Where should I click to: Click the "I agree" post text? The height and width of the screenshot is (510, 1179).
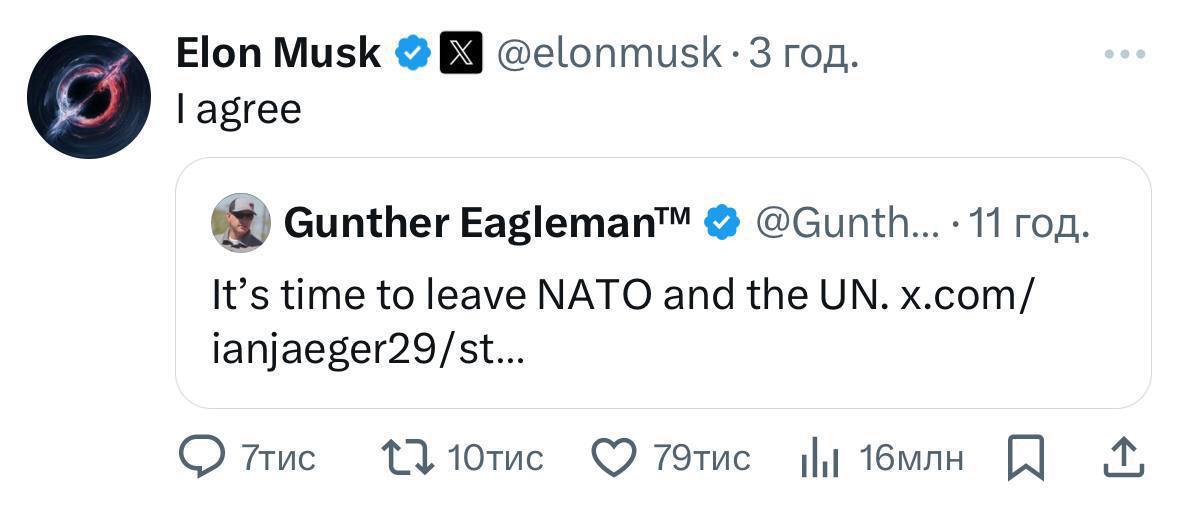pyautogui.click(x=238, y=109)
